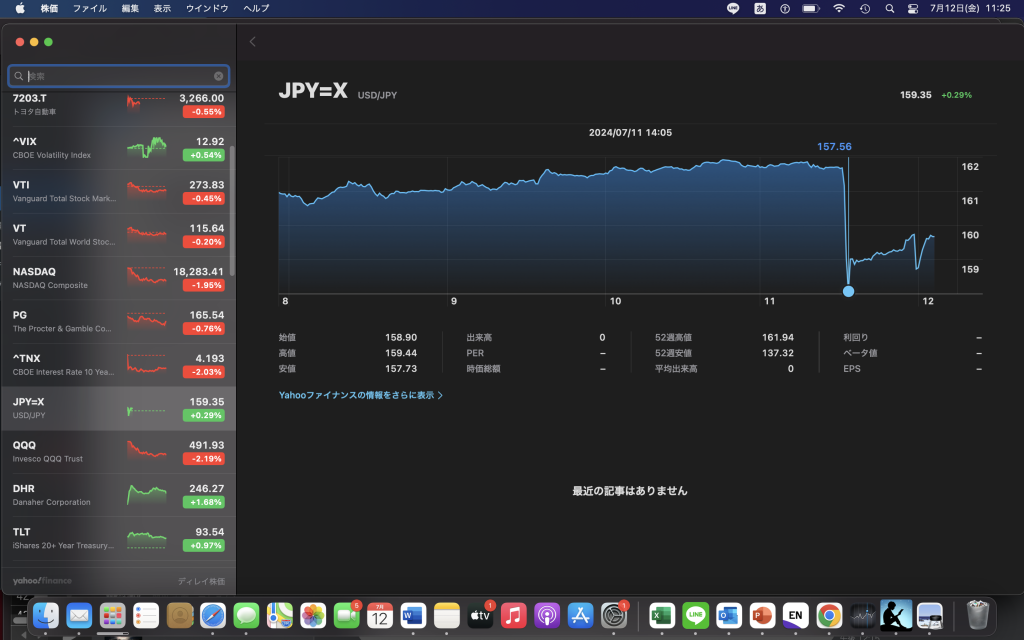This screenshot has width=1024, height=640.
Task: Launch Excel from the dock
Action: tap(661, 615)
